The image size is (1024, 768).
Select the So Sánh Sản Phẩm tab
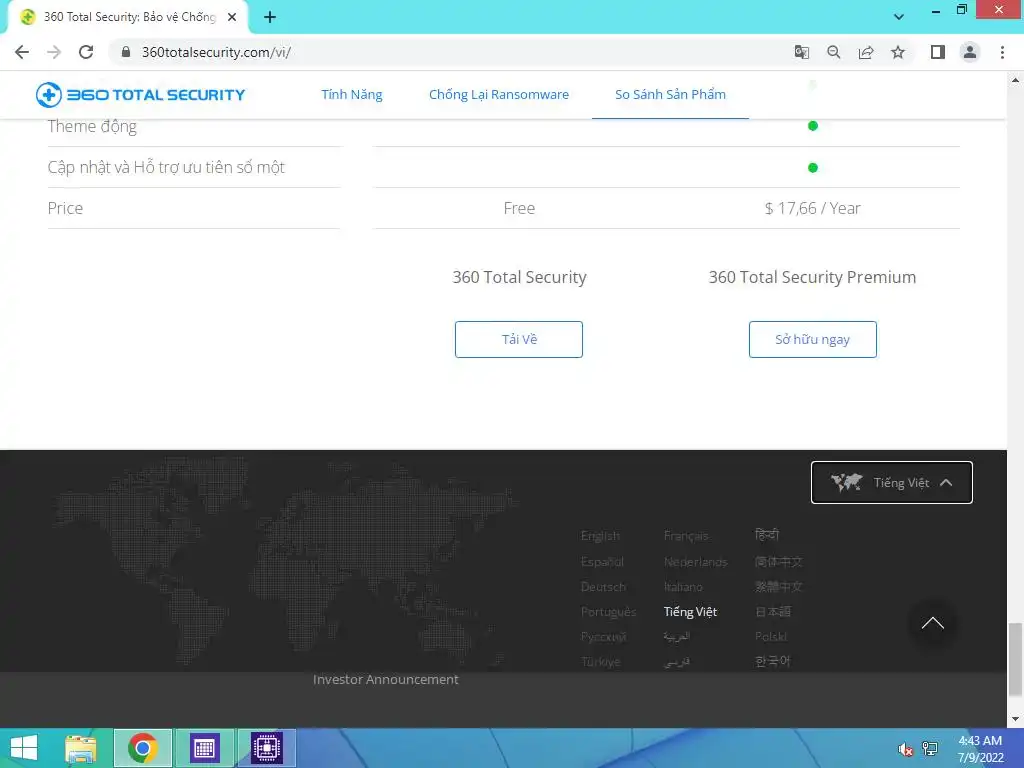pyautogui.click(x=670, y=95)
